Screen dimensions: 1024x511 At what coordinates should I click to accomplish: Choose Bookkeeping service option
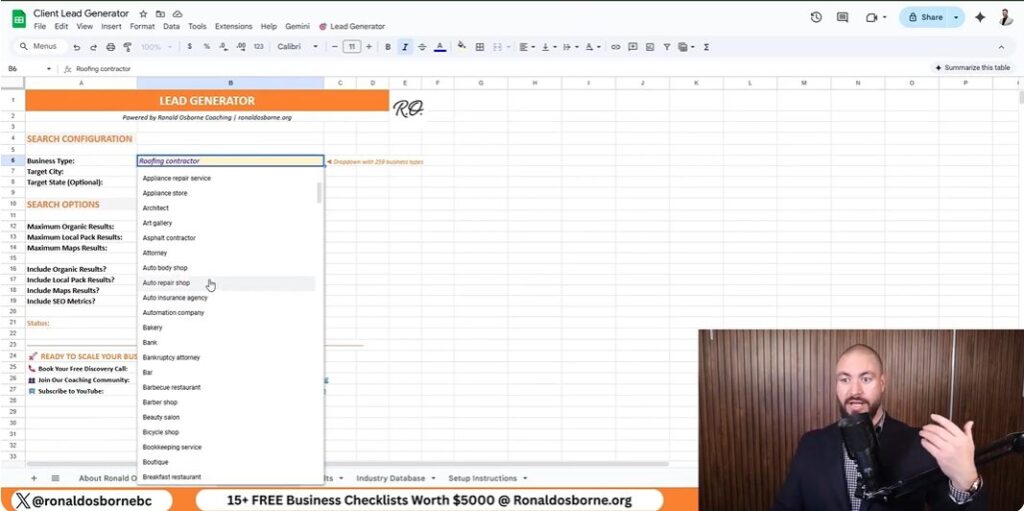(227, 448)
